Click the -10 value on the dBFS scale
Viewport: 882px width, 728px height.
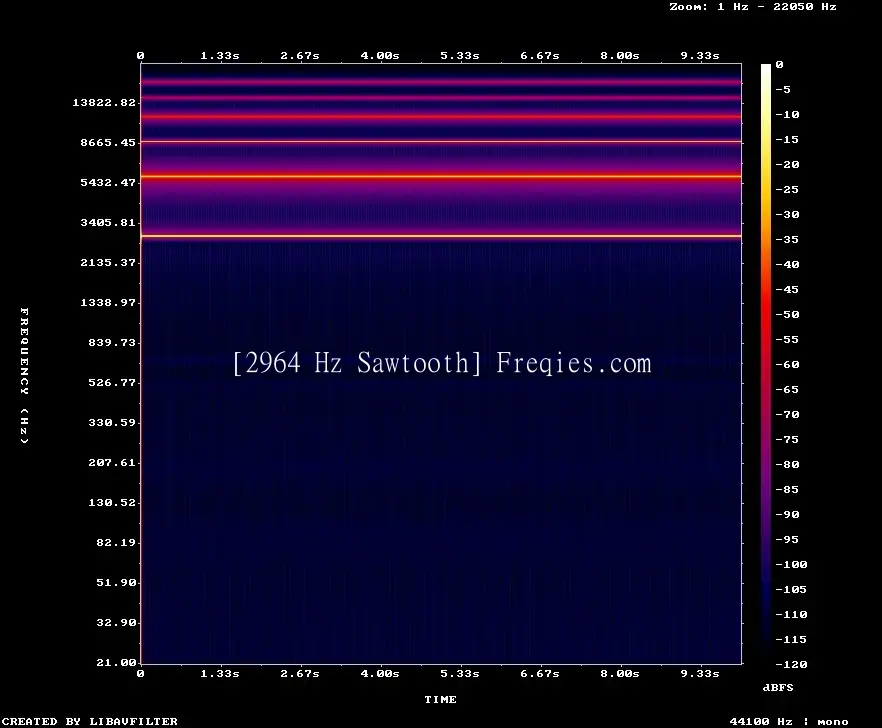[x=787, y=114]
